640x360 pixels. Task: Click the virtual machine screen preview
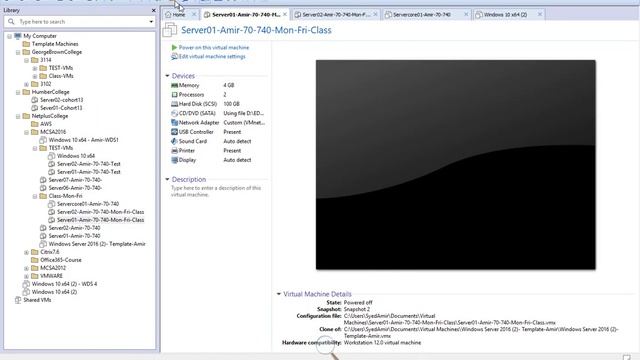[x=456, y=165]
